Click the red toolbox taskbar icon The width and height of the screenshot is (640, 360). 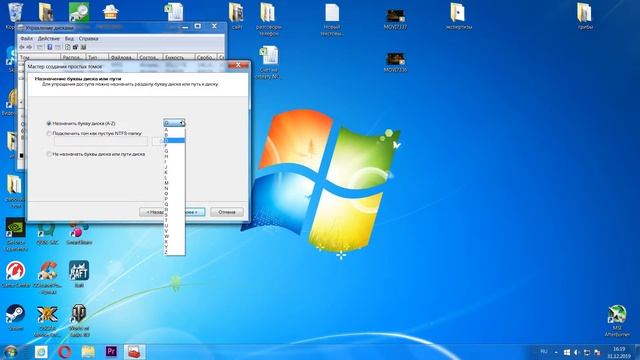coord(134,351)
